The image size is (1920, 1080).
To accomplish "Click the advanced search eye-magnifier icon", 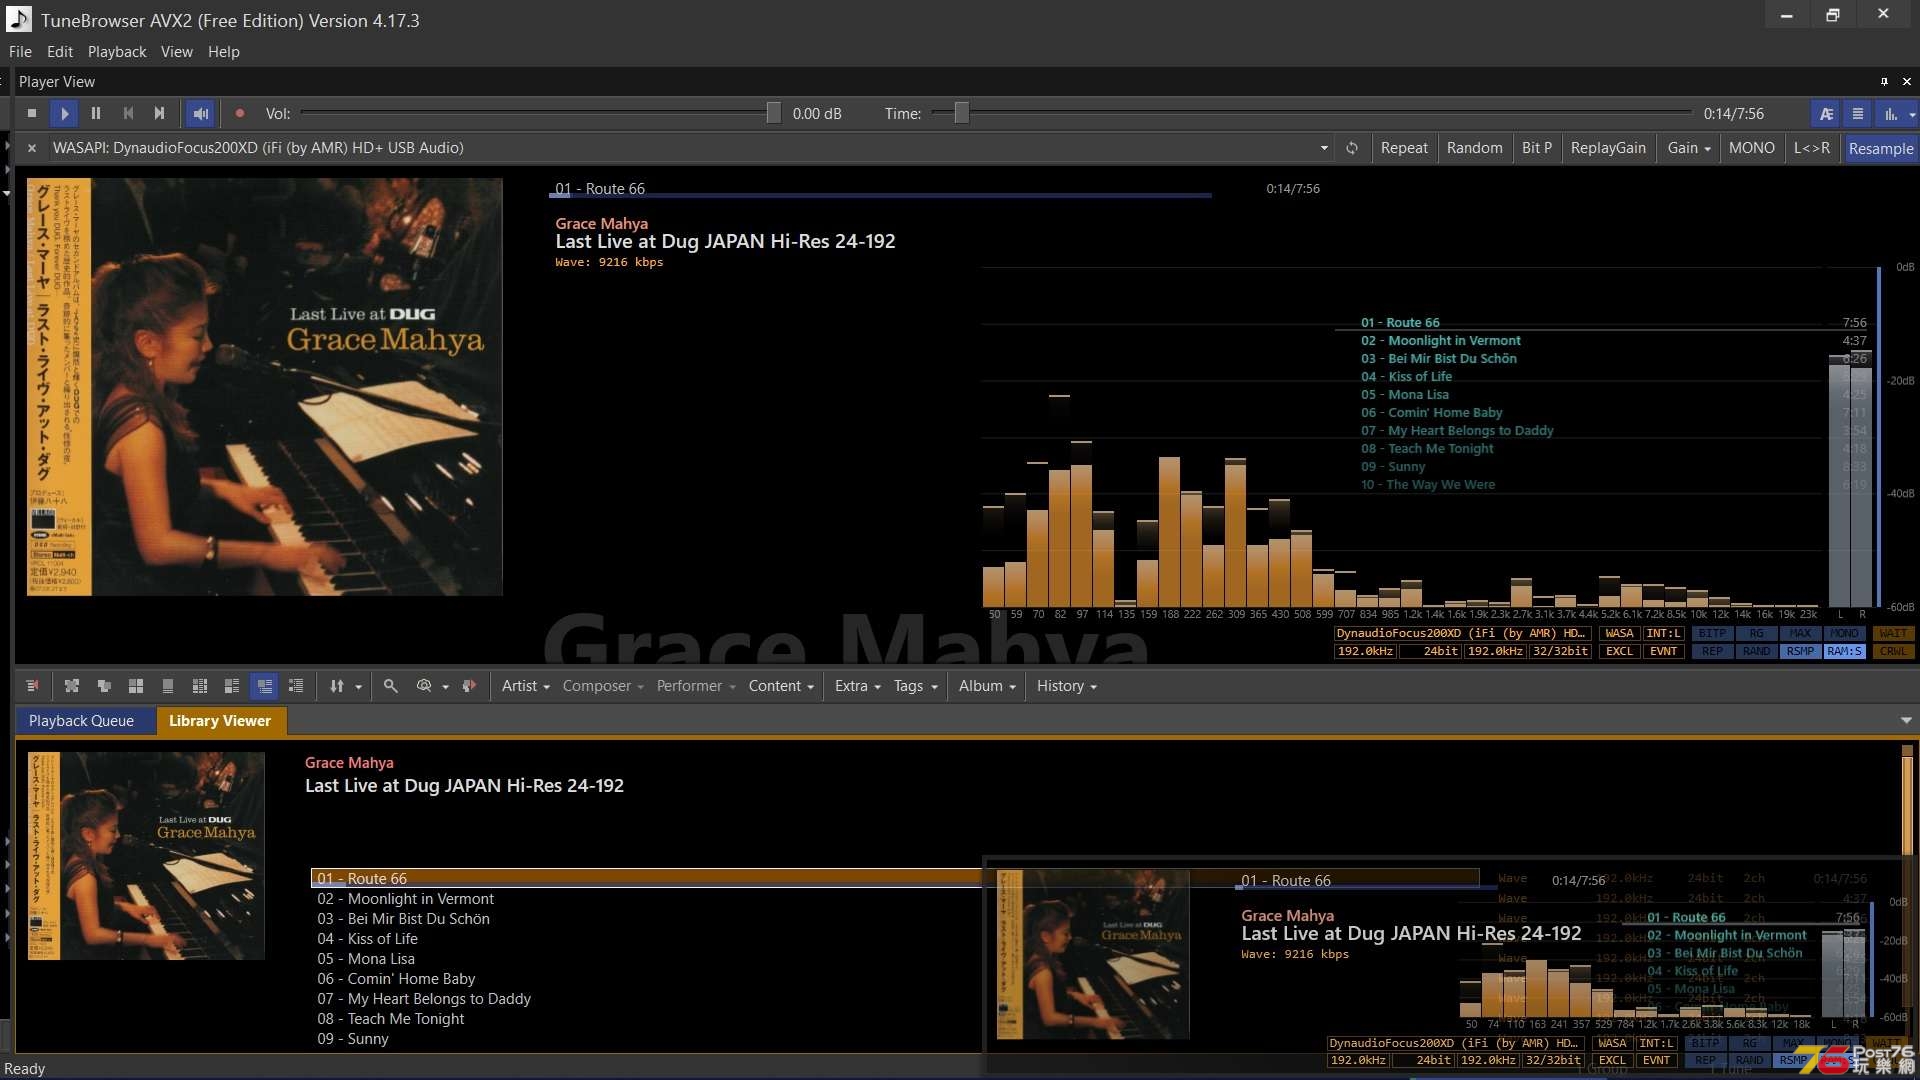I will coord(424,686).
